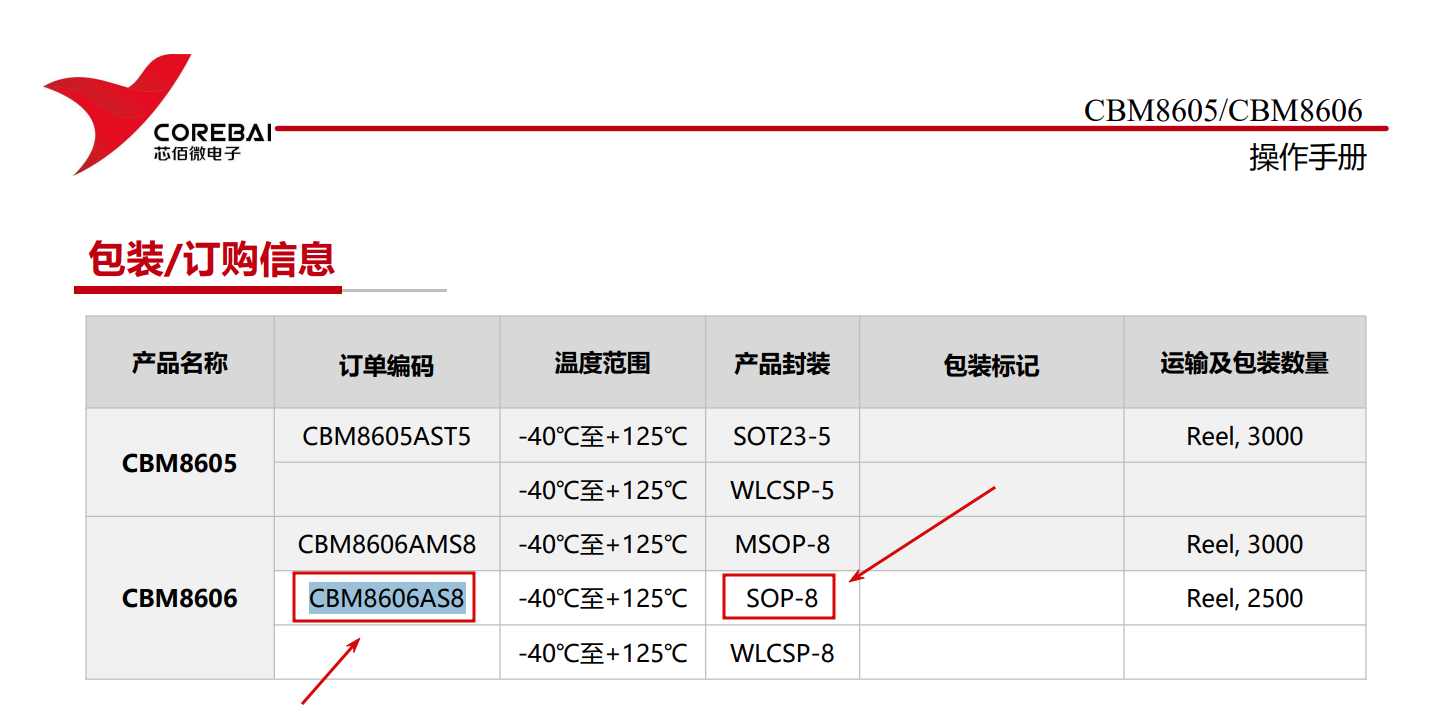Select the 芯佰微电子 company name text
Screen dimensions: 1435x728
197,155
